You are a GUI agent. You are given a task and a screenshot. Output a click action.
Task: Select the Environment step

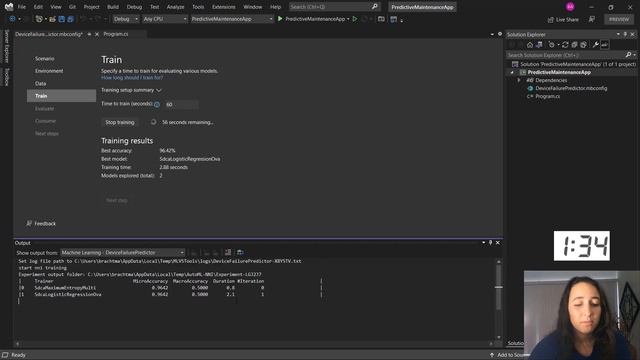[49, 71]
